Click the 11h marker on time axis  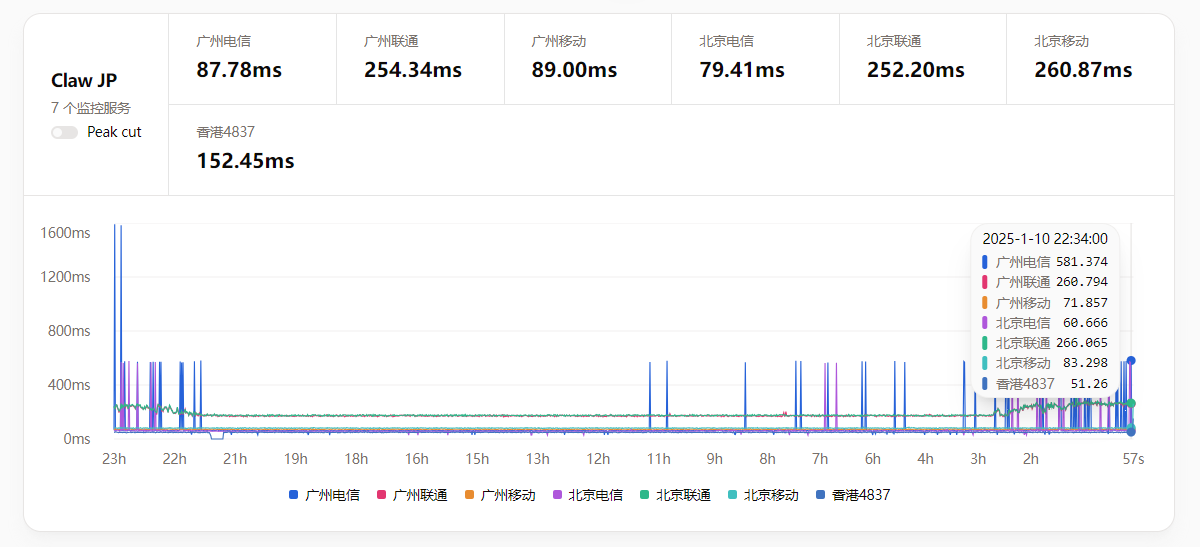coord(658,459)
